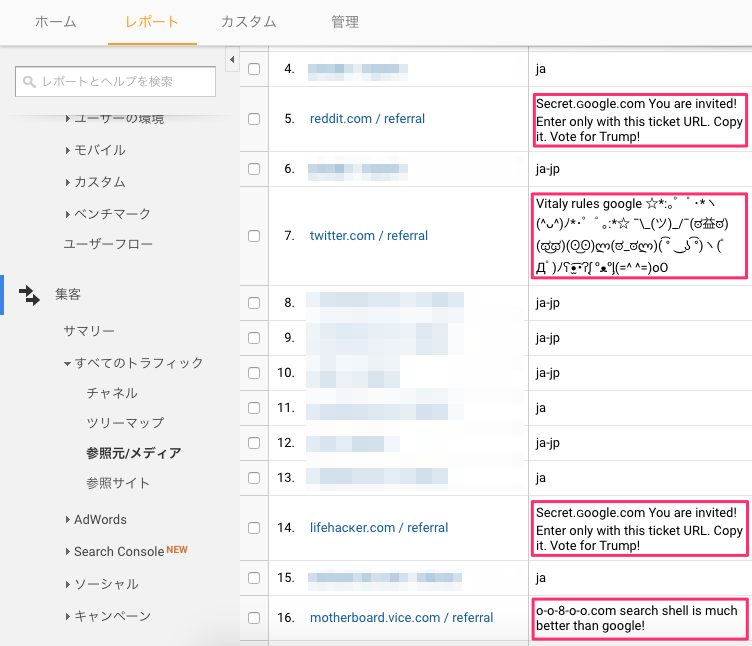Viewport: 752px width, 646px height.
Task: Tick the checkbox beside reddit.com / referral
Action: click(x=254, y=119)
